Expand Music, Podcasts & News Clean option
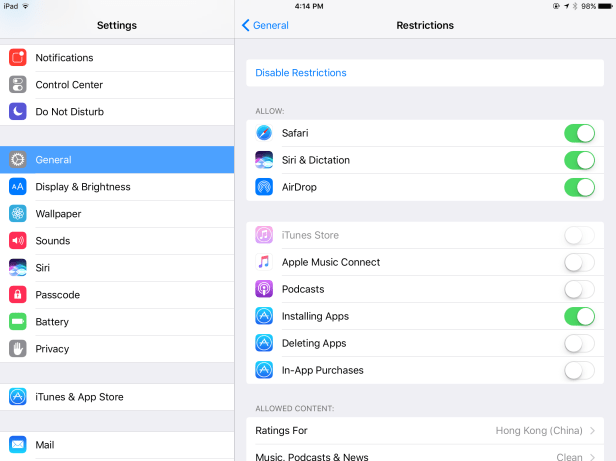Image resolution: width=616 pixels, height=461 pixels. [591, 456]
